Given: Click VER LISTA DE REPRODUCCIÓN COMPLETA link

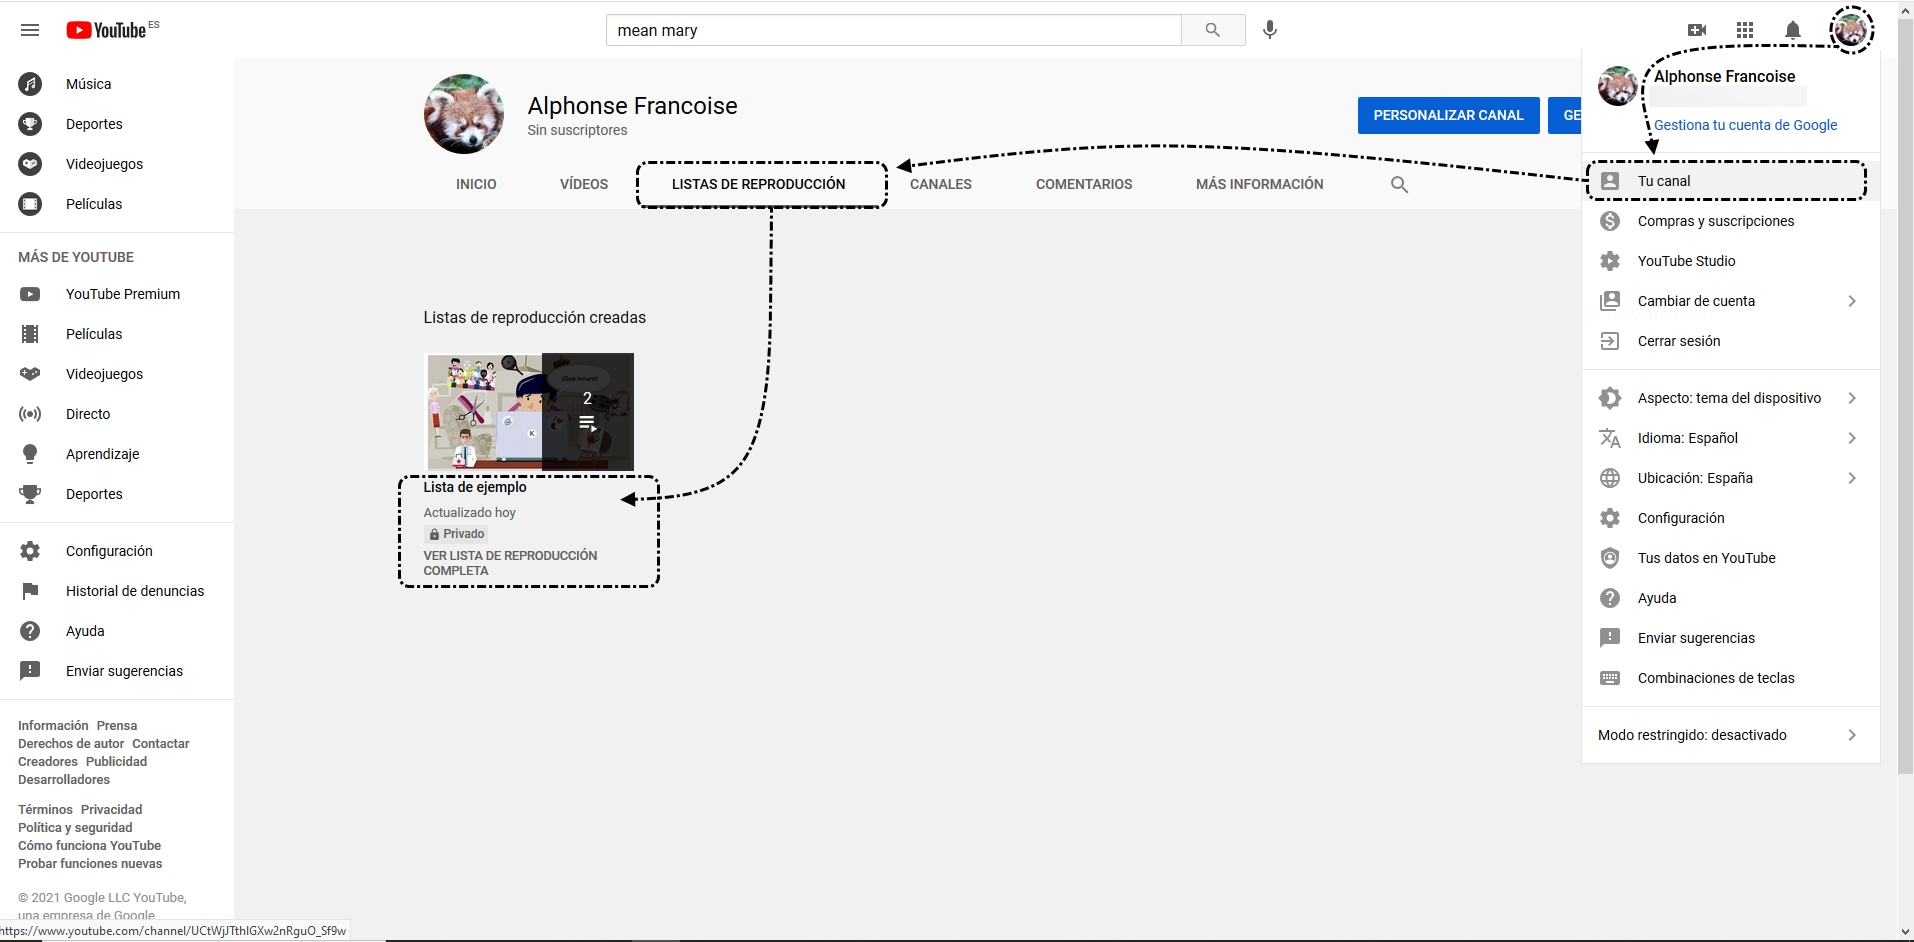Looking at the screenshot, I should click(x=510, y=563).
